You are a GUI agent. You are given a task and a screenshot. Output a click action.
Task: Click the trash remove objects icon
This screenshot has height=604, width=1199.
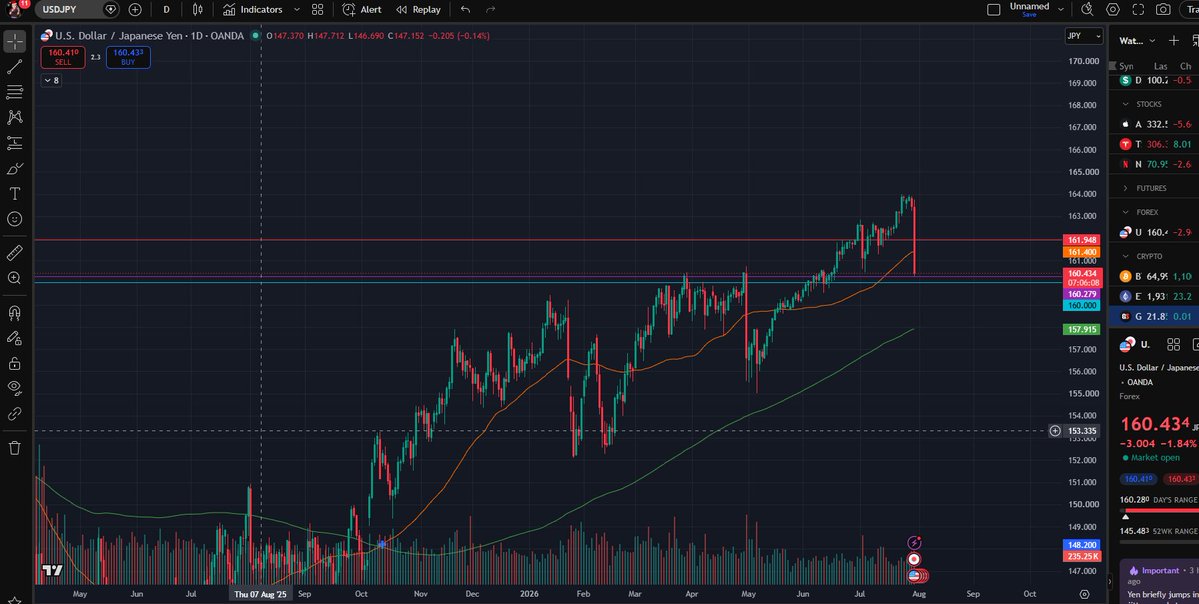click(x=15, y=448)
